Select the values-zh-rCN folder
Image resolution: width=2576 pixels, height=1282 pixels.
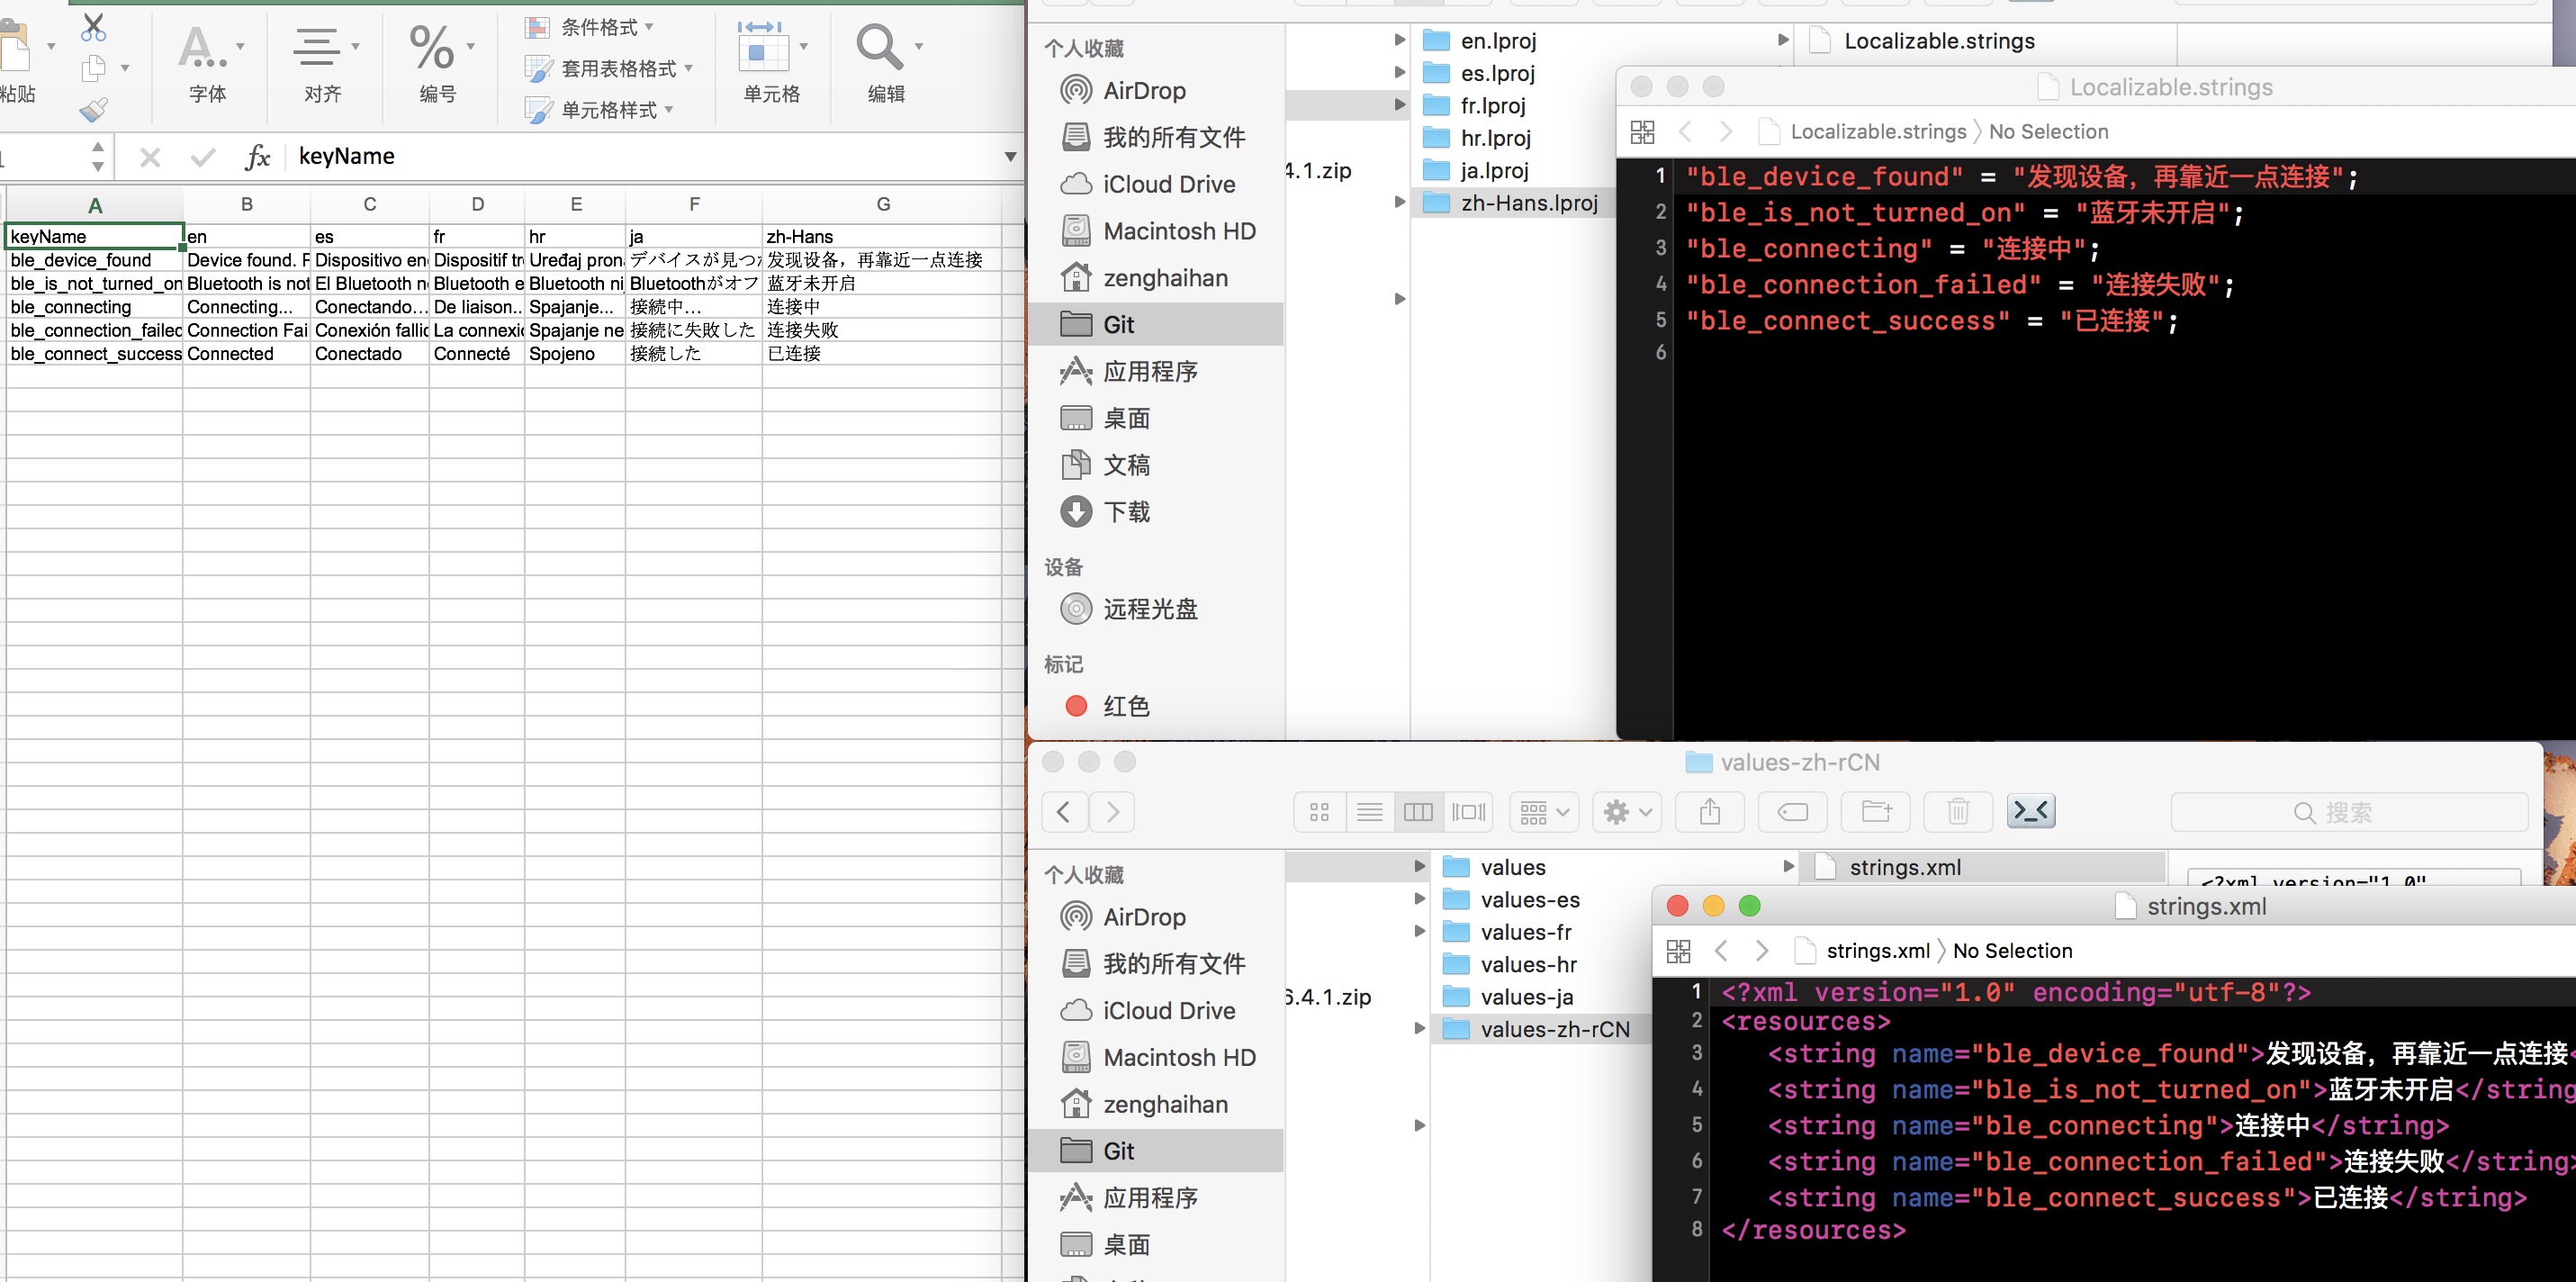pos(1536,1029)
